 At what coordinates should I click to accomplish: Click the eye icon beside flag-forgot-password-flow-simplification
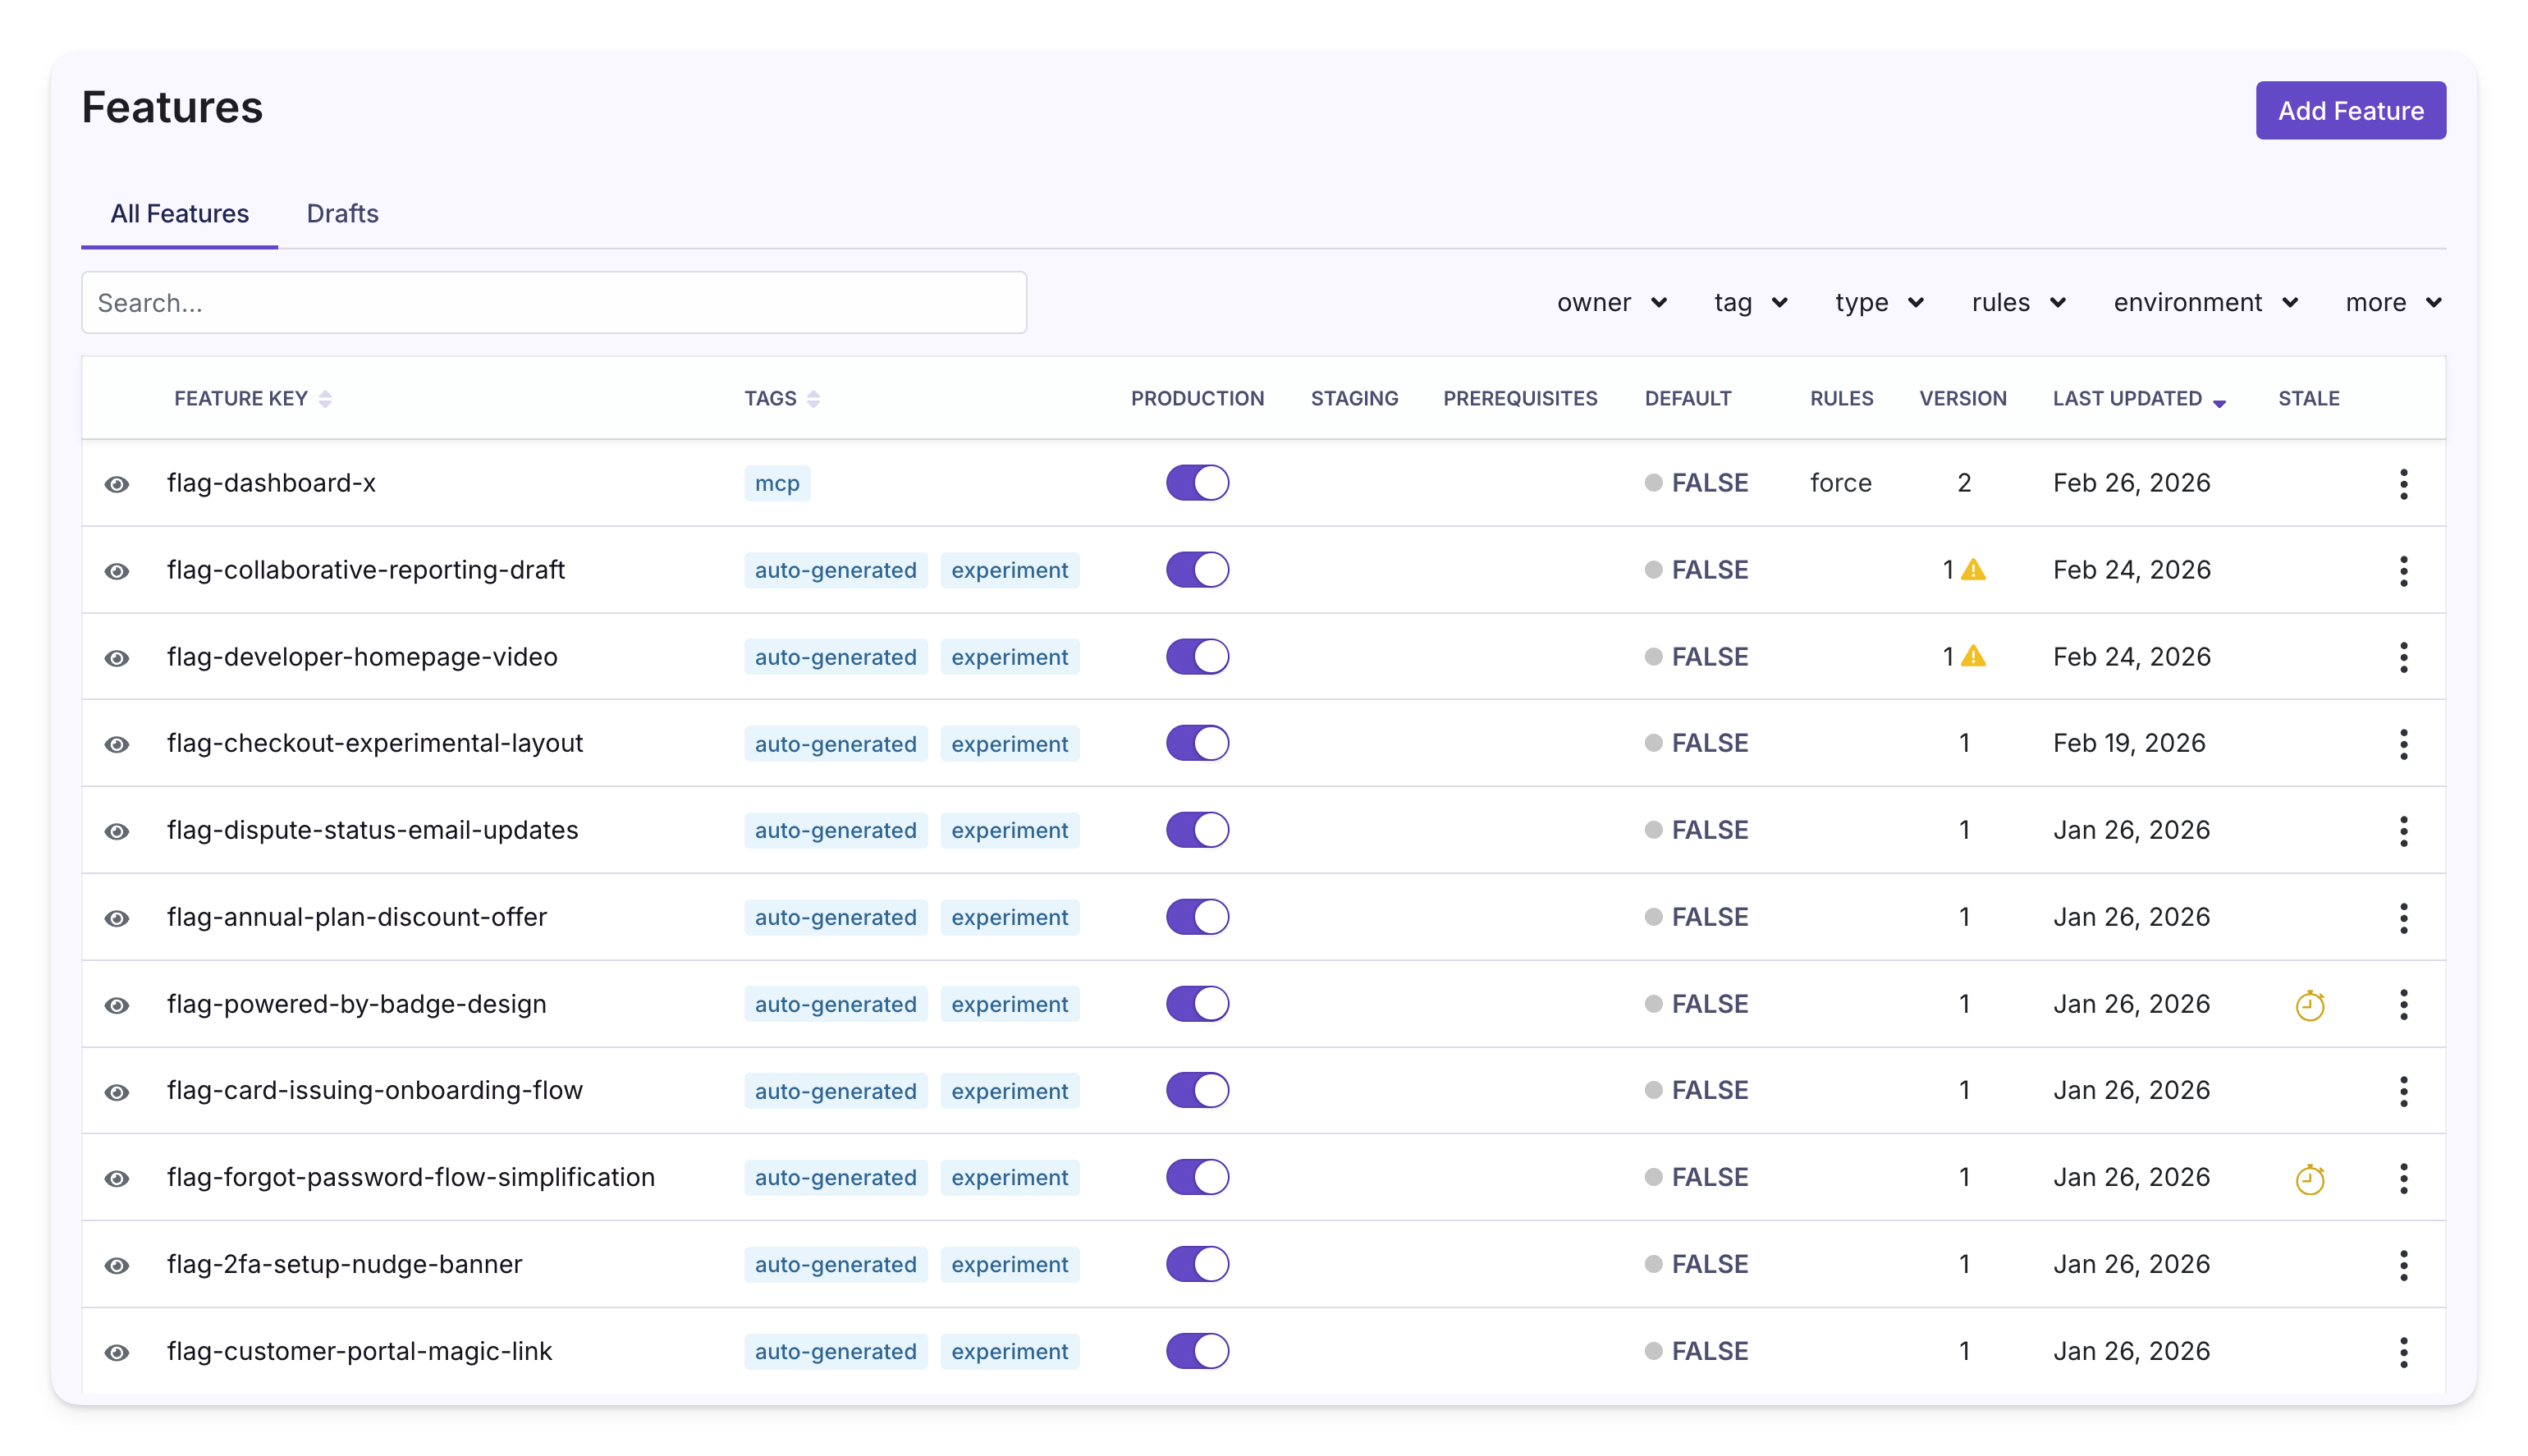117,1178
